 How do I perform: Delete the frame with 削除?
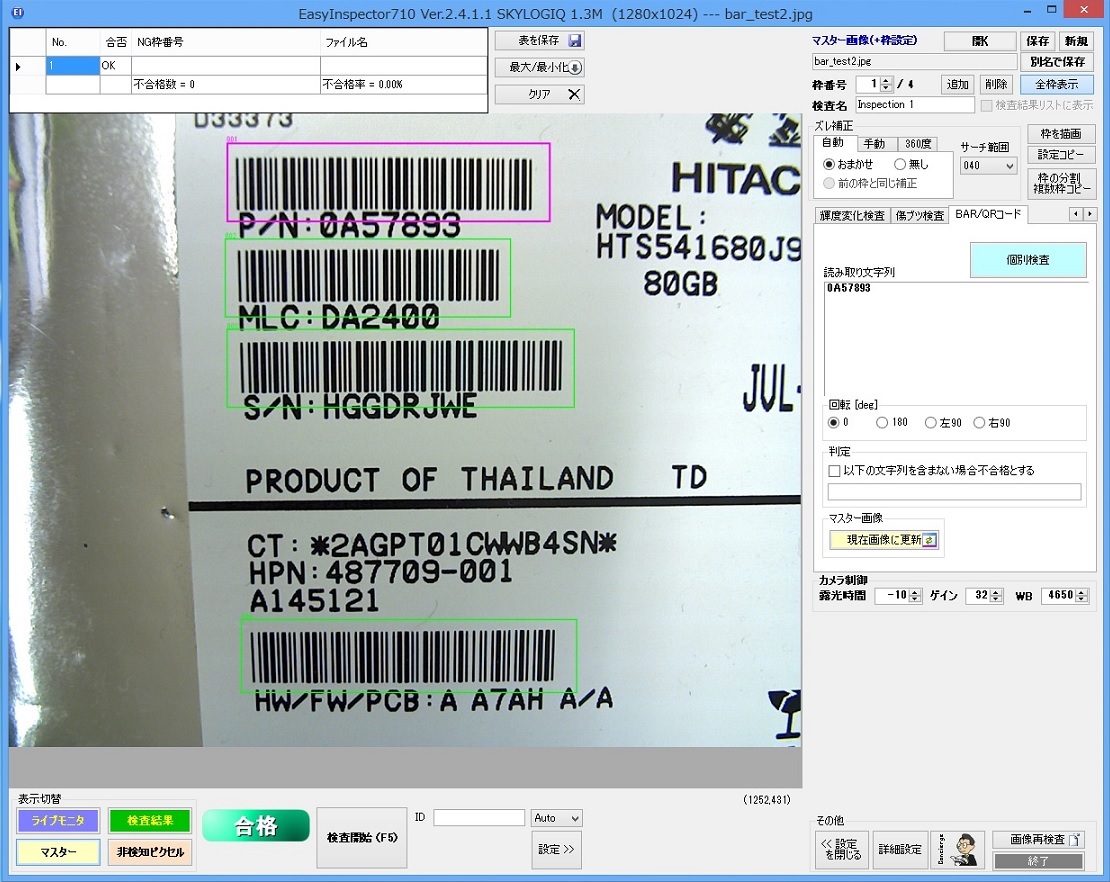[x=996, y=84]
